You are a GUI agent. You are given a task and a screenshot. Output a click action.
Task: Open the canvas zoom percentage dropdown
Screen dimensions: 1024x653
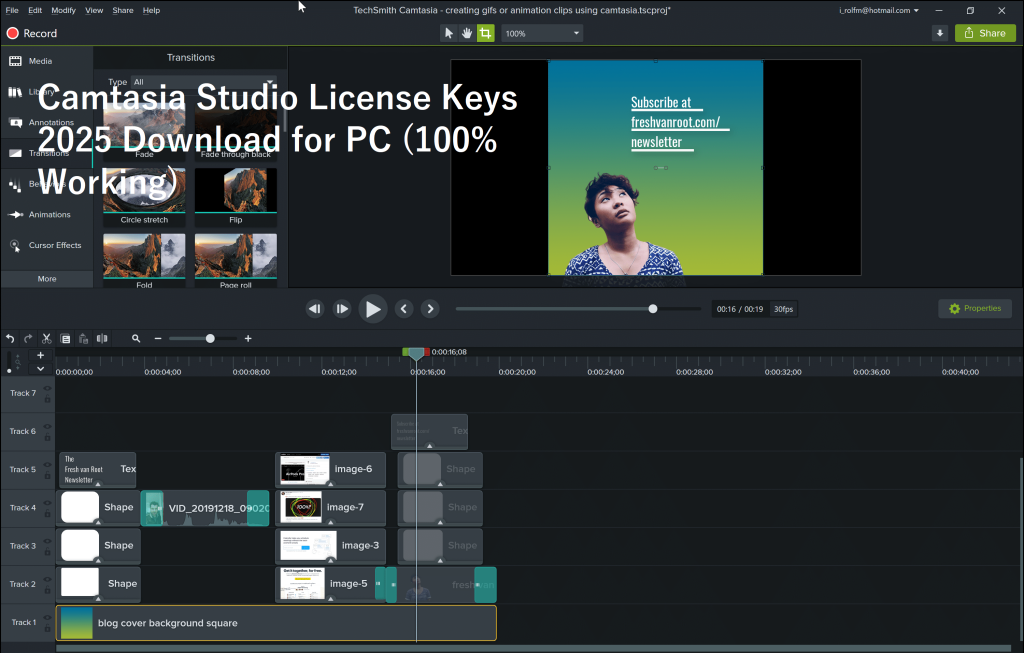coord(541,33)
